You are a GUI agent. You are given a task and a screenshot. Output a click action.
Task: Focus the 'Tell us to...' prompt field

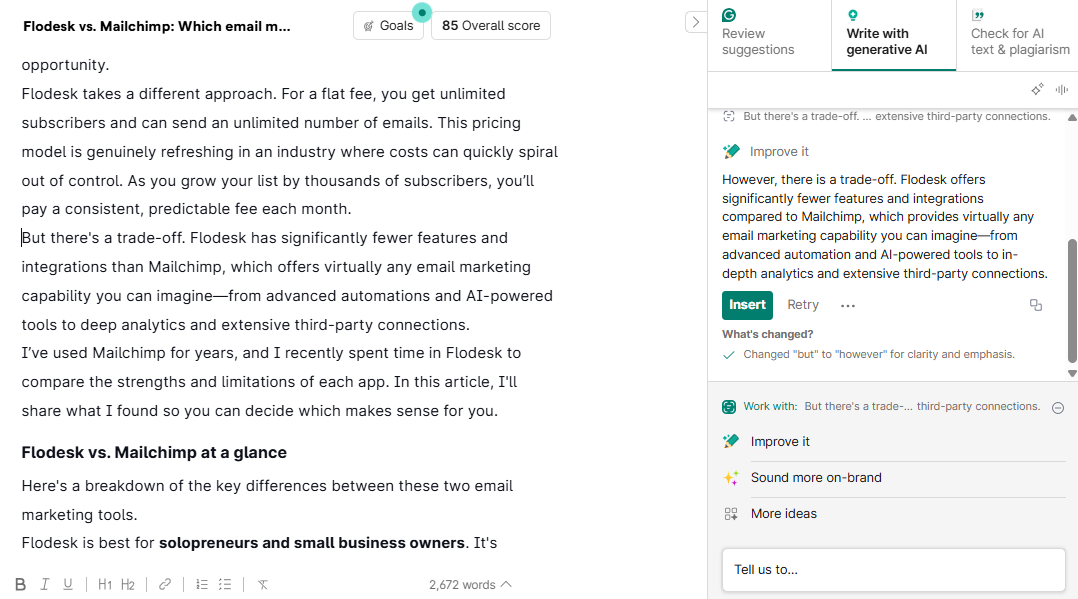[893, 570]
